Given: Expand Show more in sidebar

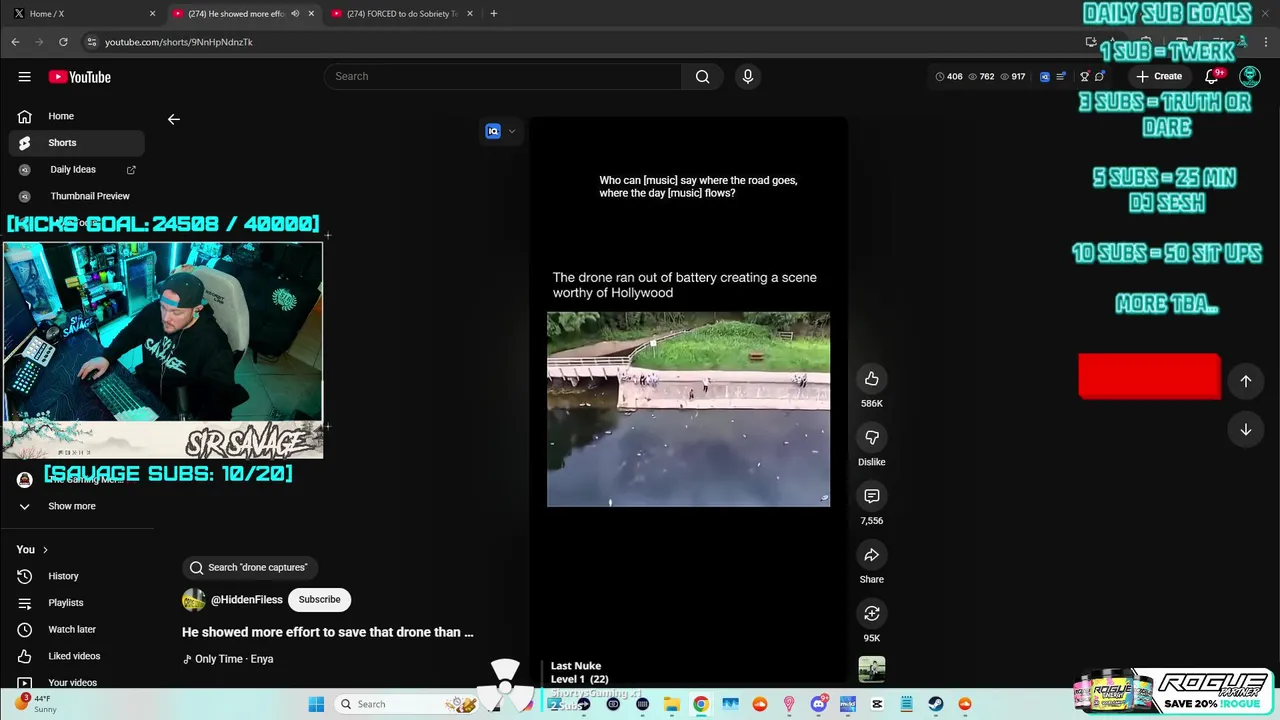Looking at the screenshot, I should click(x=72, y=506).
